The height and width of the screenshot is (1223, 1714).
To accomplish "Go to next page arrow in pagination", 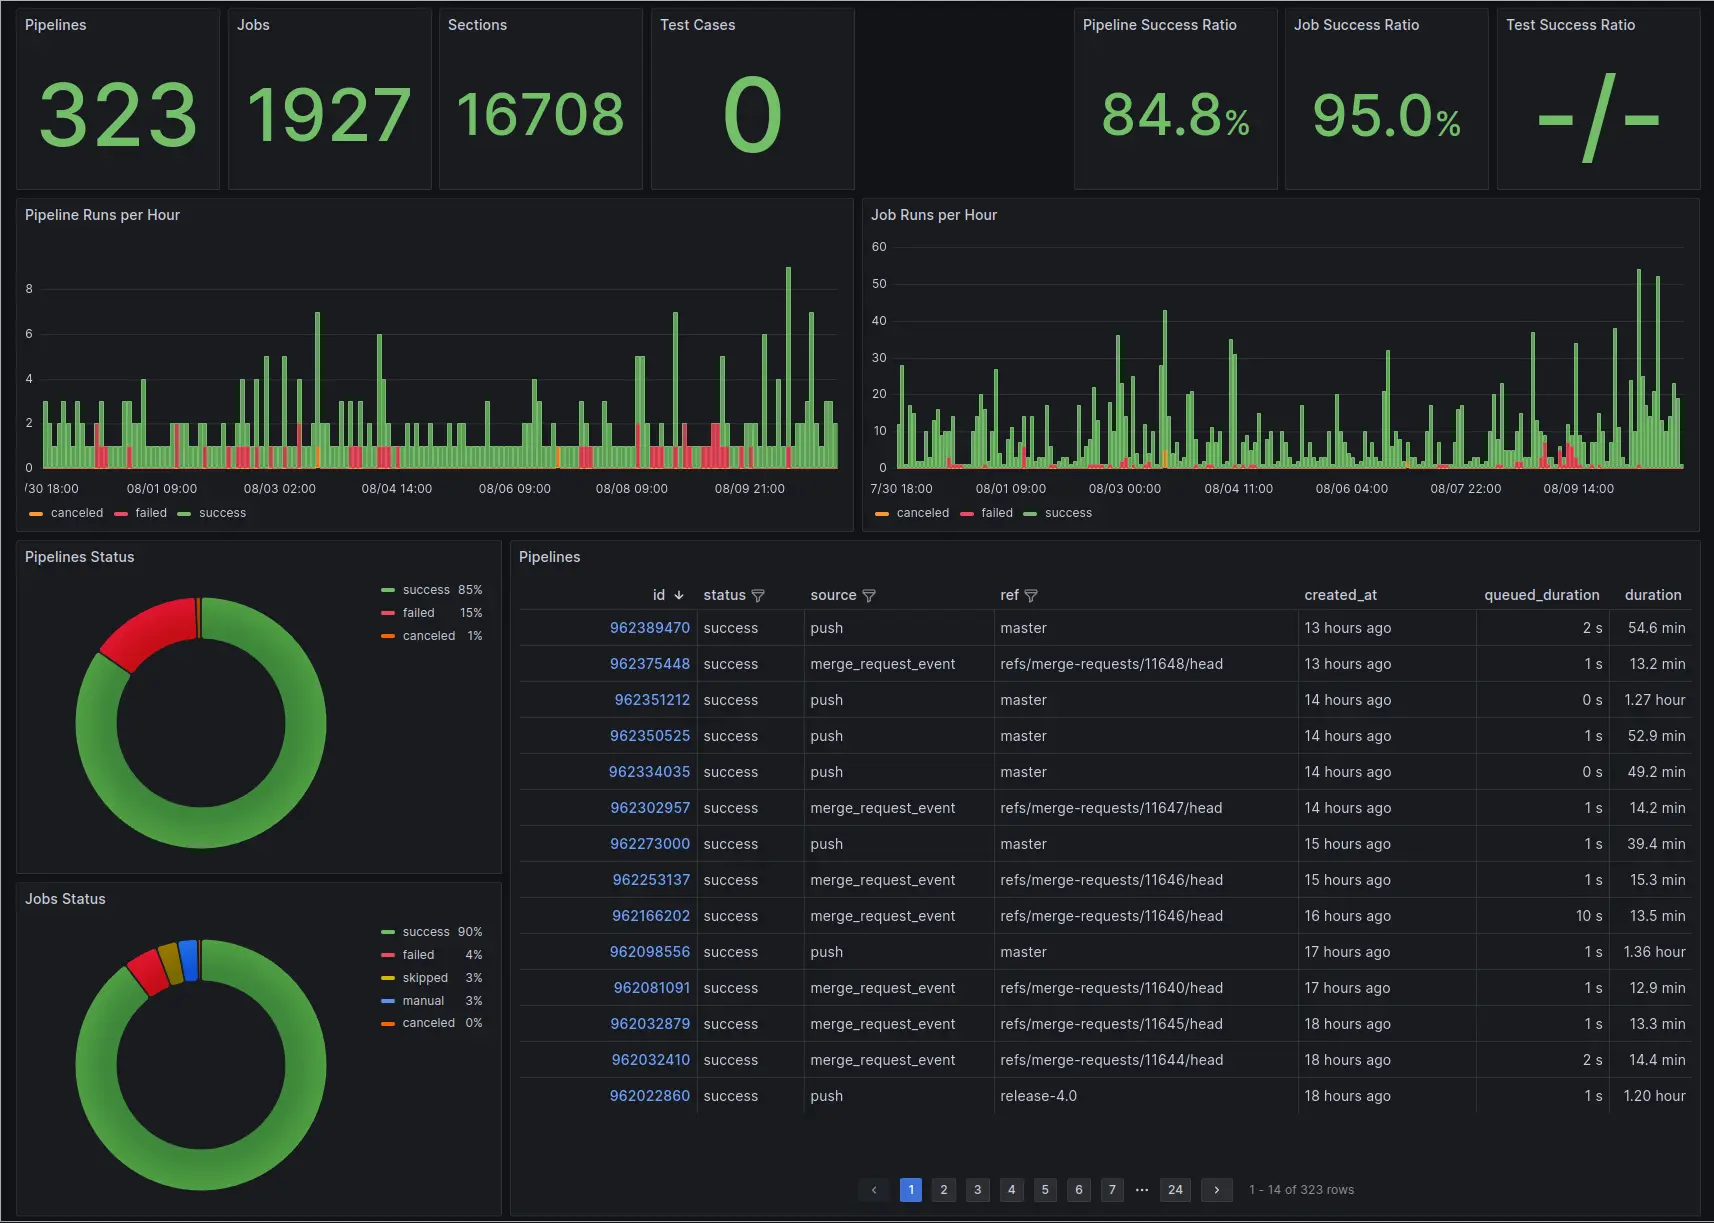I will [x=1216, y=1190].
